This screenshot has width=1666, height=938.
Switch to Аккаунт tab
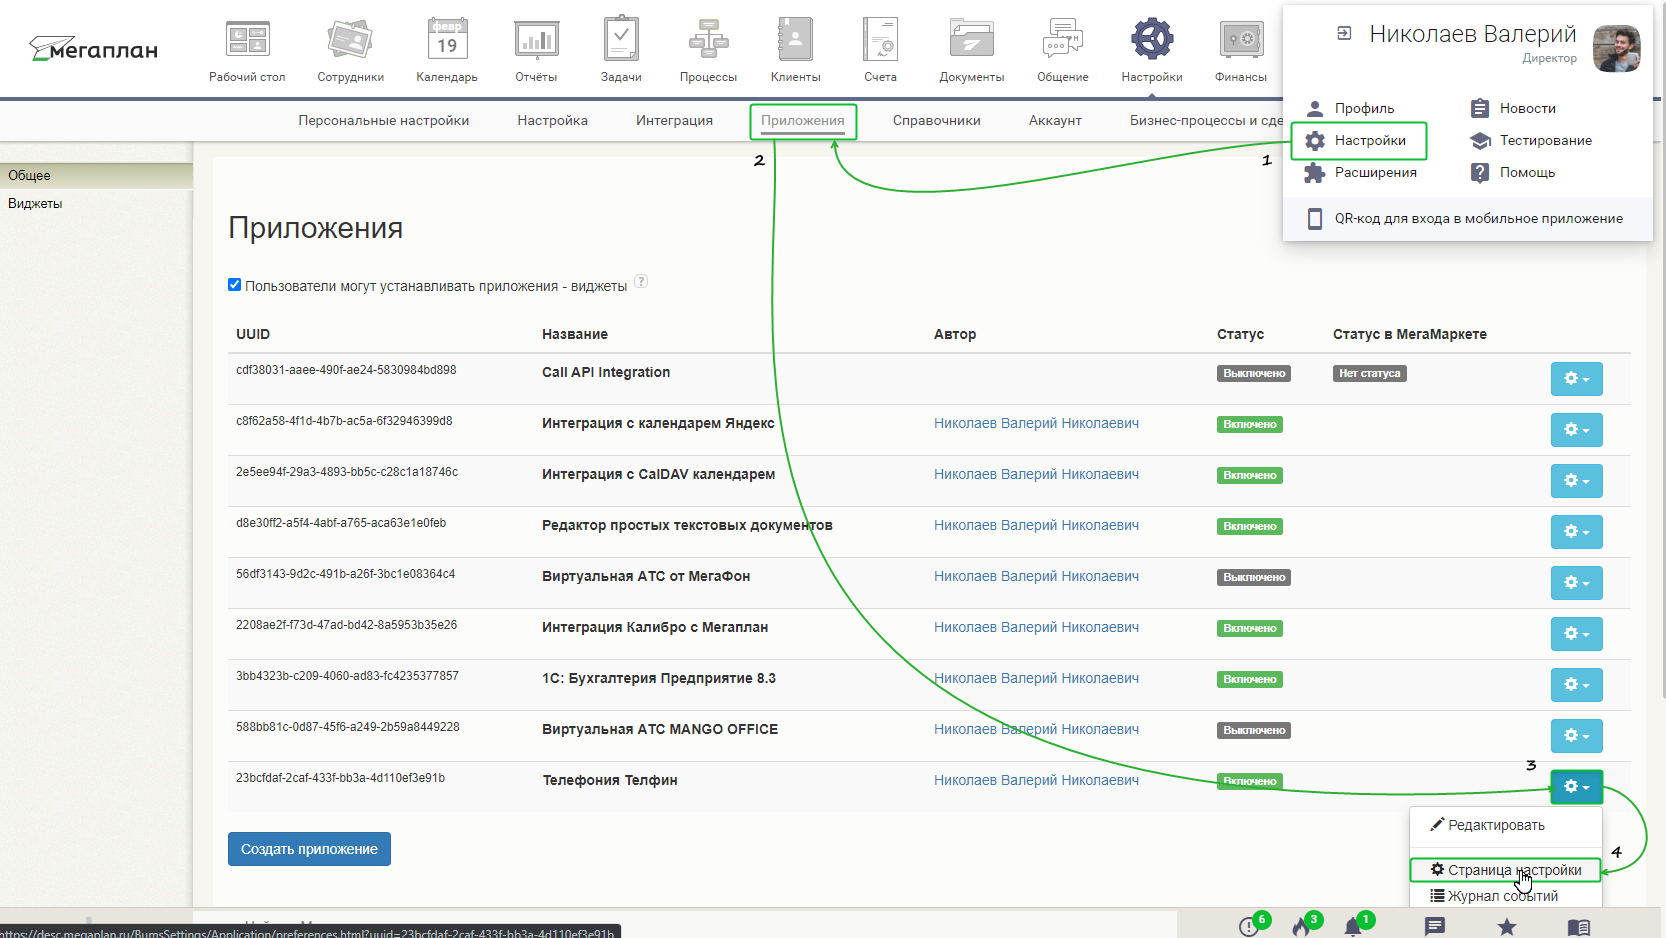1055,120
